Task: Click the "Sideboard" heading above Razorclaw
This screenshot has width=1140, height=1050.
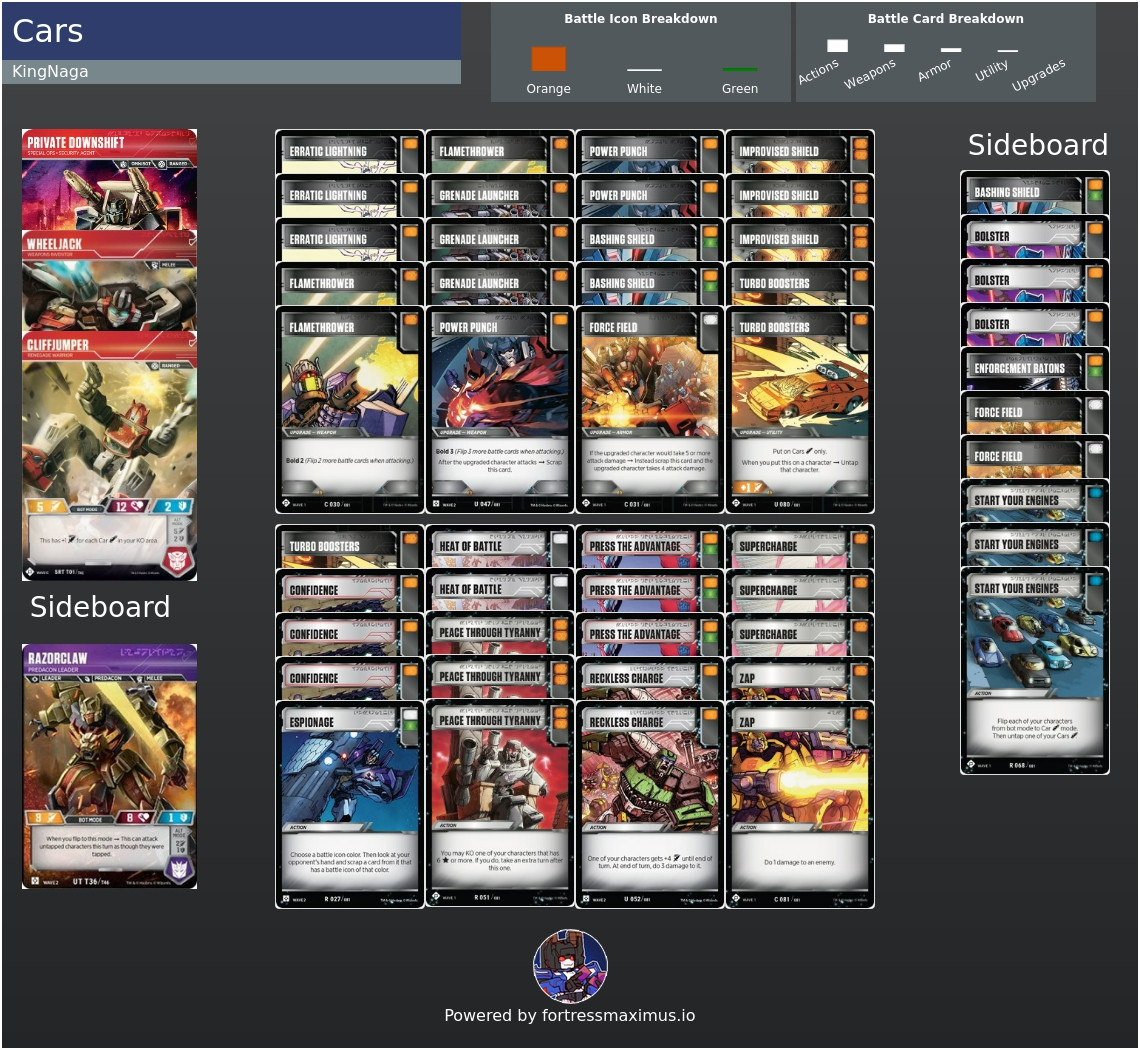Action: (x=100, y=607)
